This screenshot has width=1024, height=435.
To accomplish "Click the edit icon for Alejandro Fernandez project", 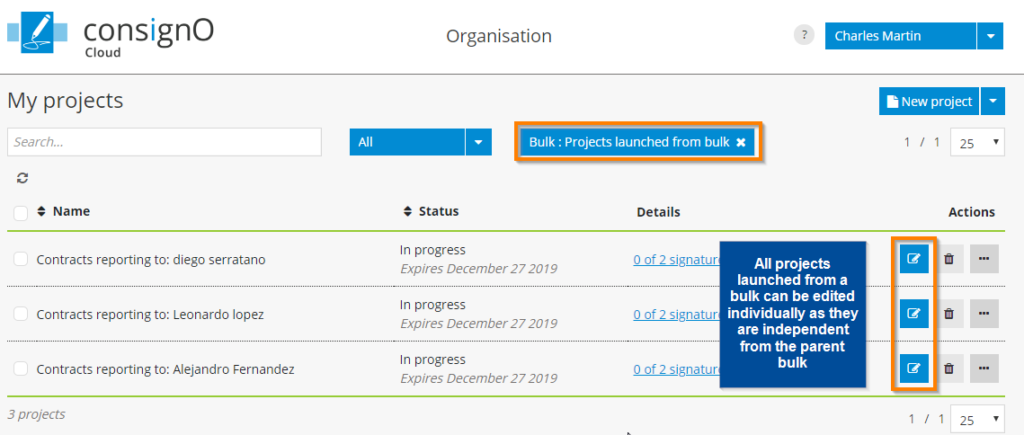I will point(913,369).
